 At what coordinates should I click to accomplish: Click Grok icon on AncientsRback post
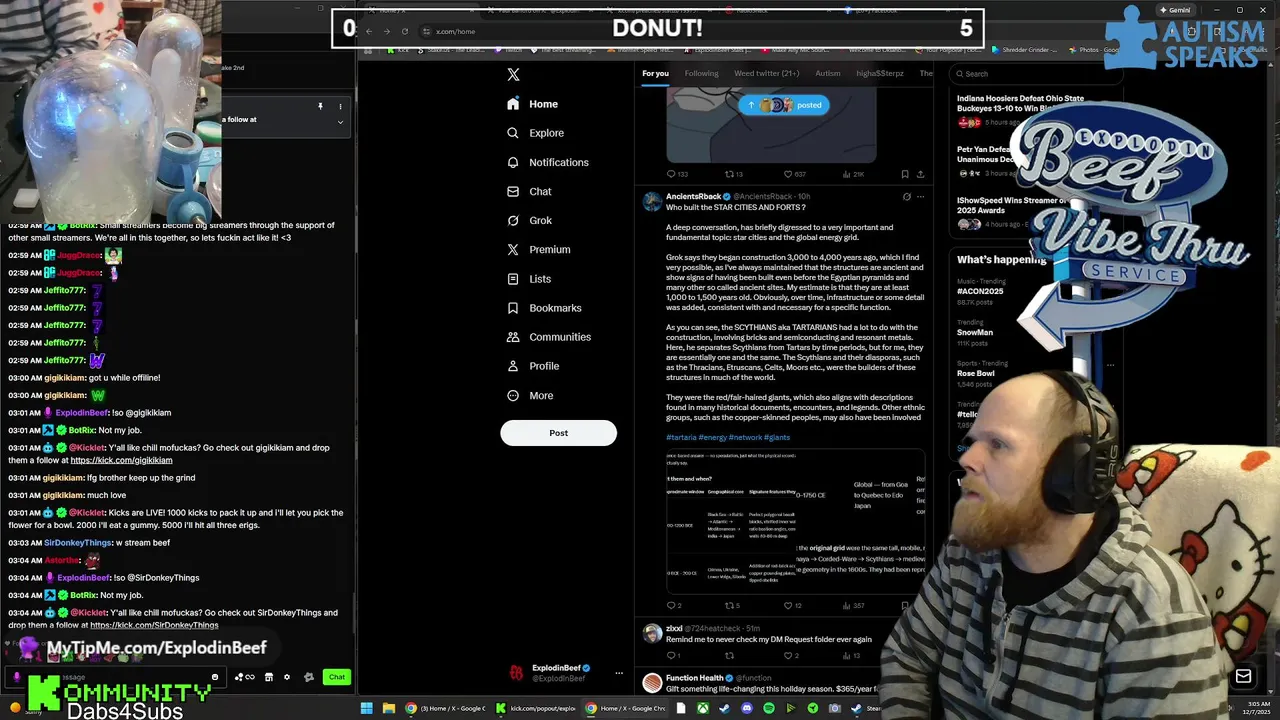[907, 197]
